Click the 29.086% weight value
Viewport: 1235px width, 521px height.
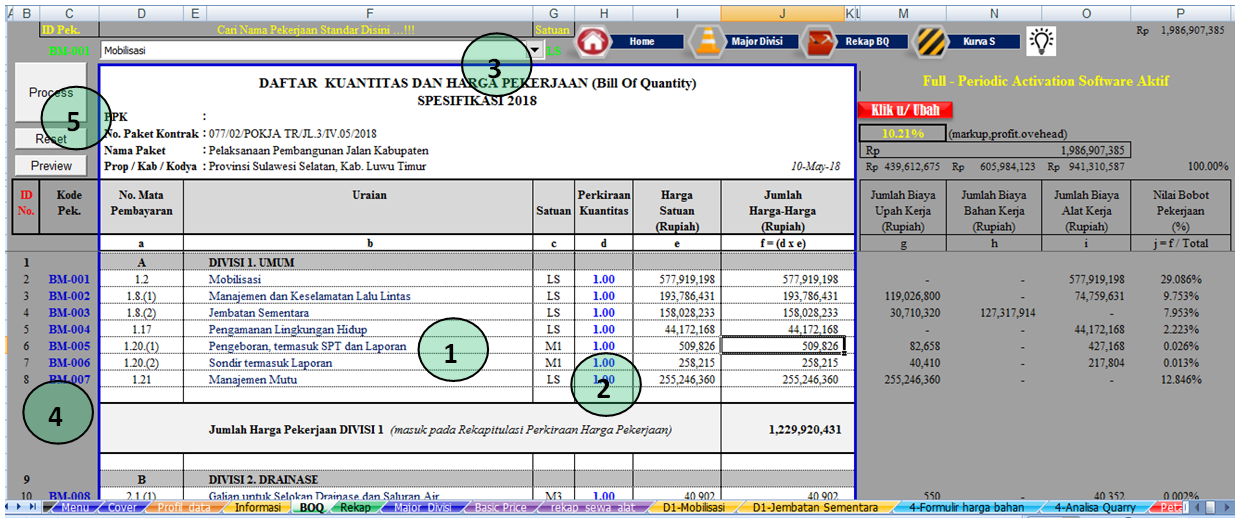(x=1179, y=279)
